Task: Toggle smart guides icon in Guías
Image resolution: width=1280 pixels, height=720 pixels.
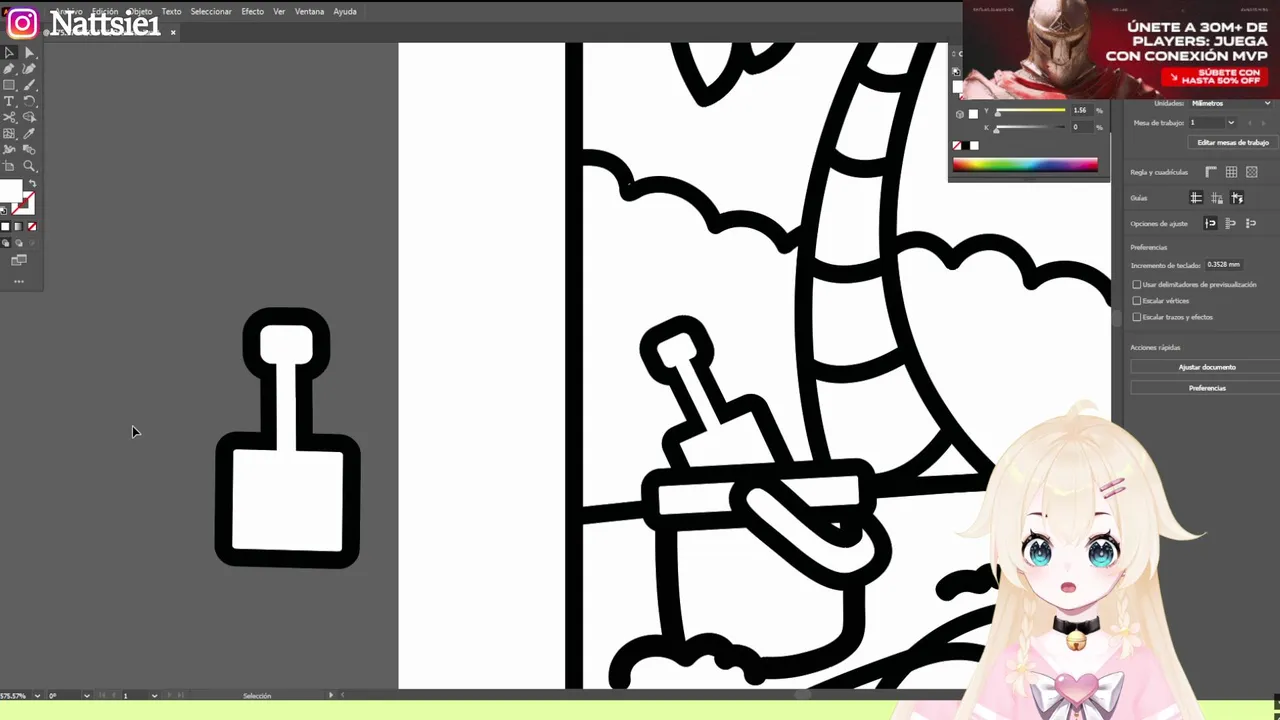Action: tap(1237, 198)
